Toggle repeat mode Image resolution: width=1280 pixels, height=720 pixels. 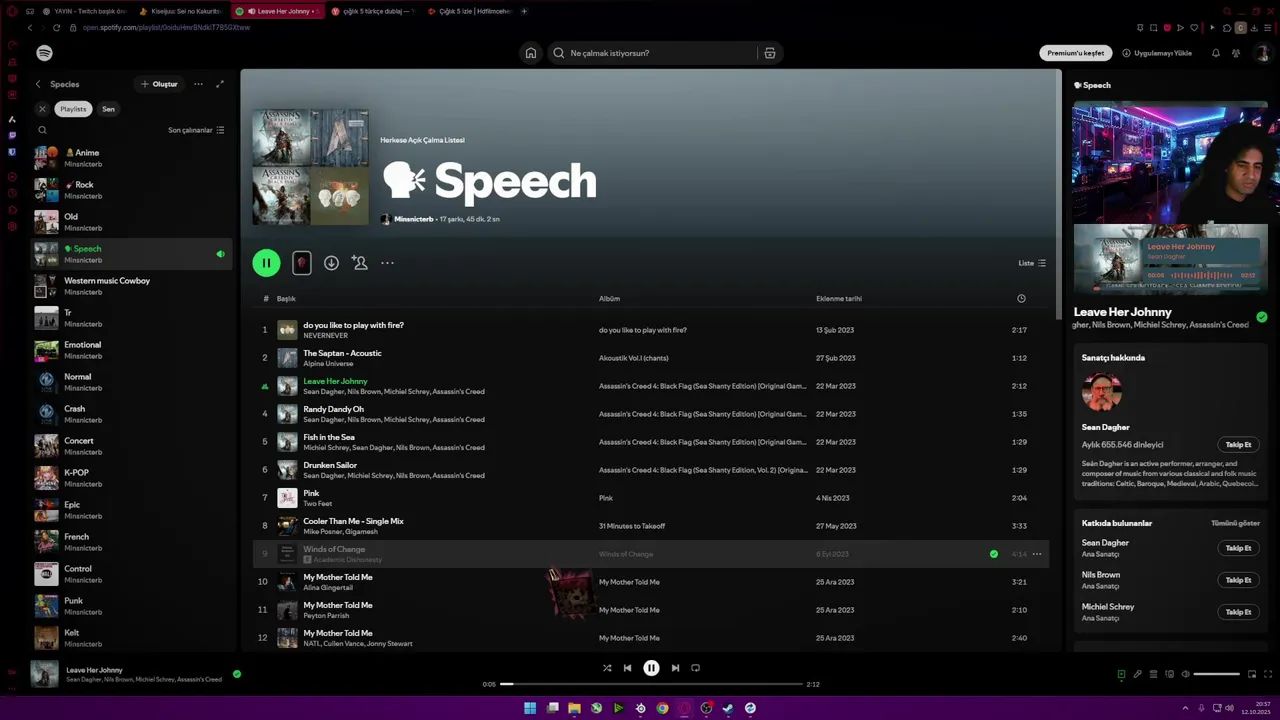tap(696, 668)
